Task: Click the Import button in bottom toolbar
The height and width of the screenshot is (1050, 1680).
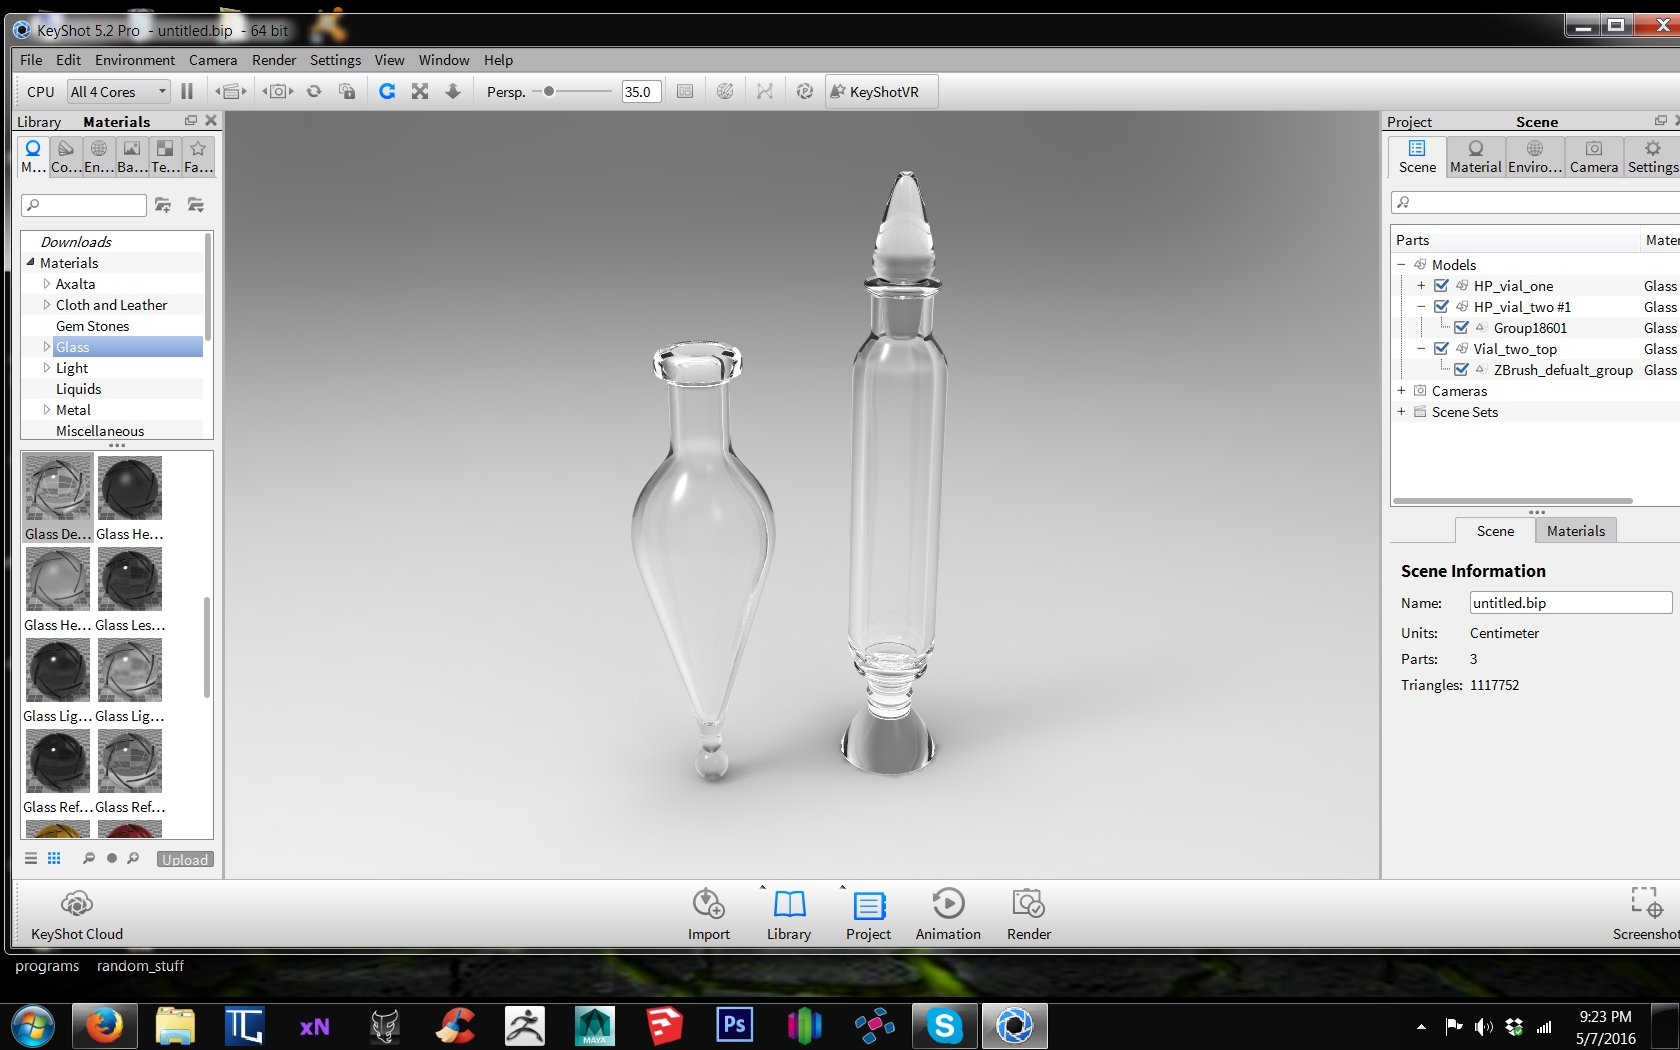Action: click(x=709, y=914)
